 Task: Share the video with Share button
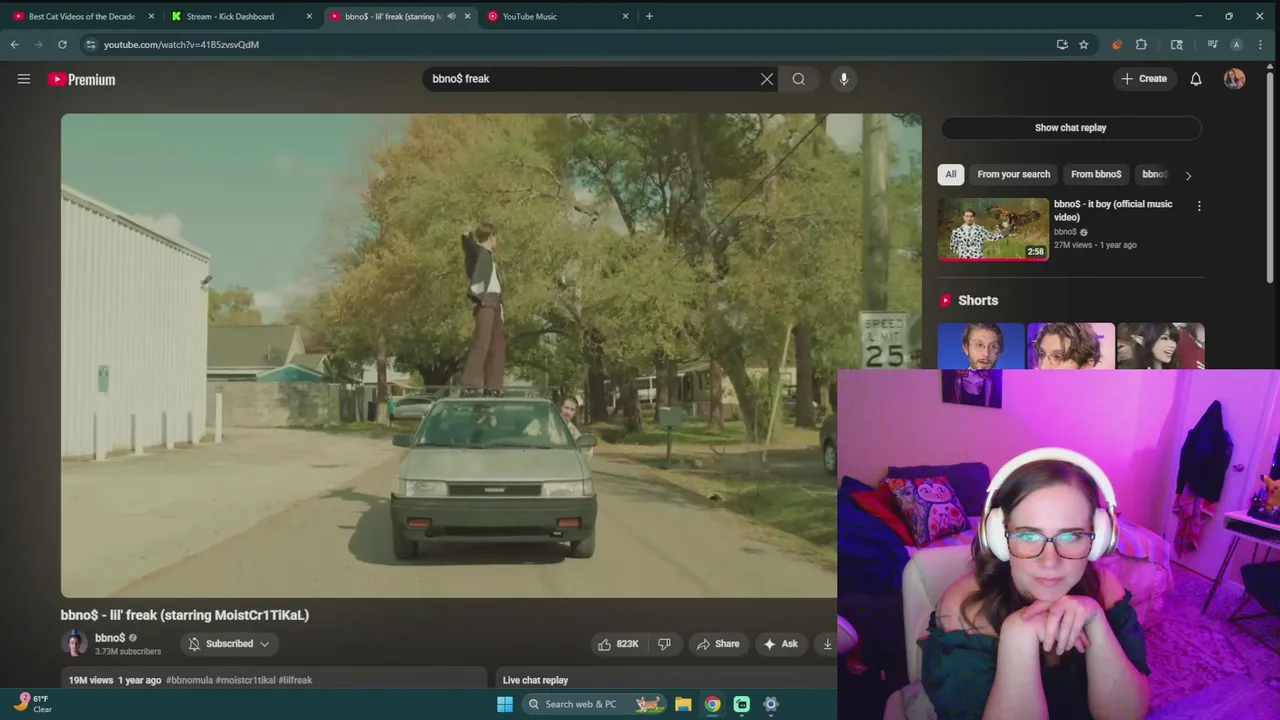[718, 644]
